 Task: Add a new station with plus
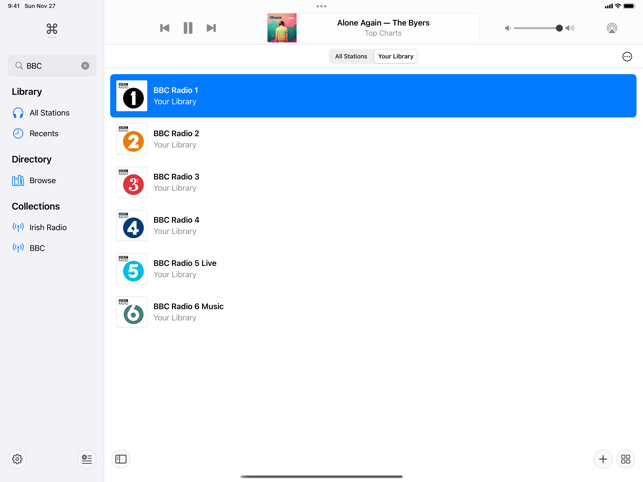coord(602,459)
